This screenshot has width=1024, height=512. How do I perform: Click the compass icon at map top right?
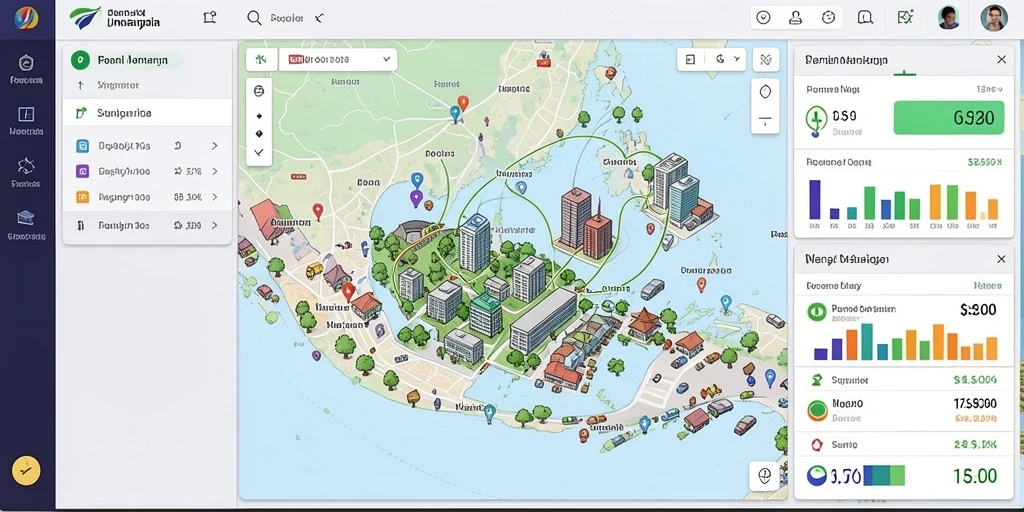coord(766,91)
